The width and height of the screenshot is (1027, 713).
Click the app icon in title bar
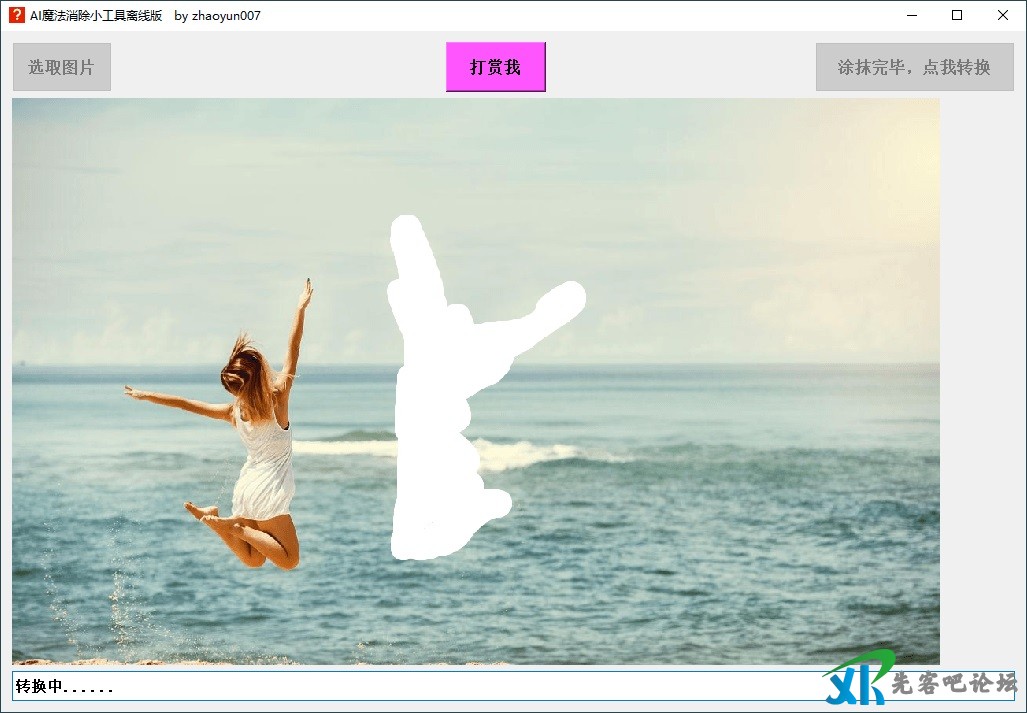click(x=17, y=15)
